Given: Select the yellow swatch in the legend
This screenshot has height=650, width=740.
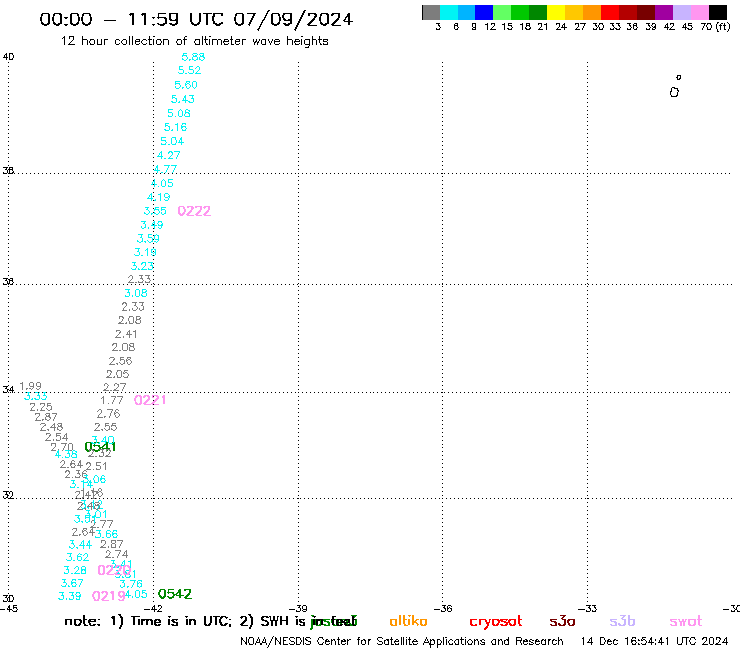Looking at the screenshot, I should (556, 12).
